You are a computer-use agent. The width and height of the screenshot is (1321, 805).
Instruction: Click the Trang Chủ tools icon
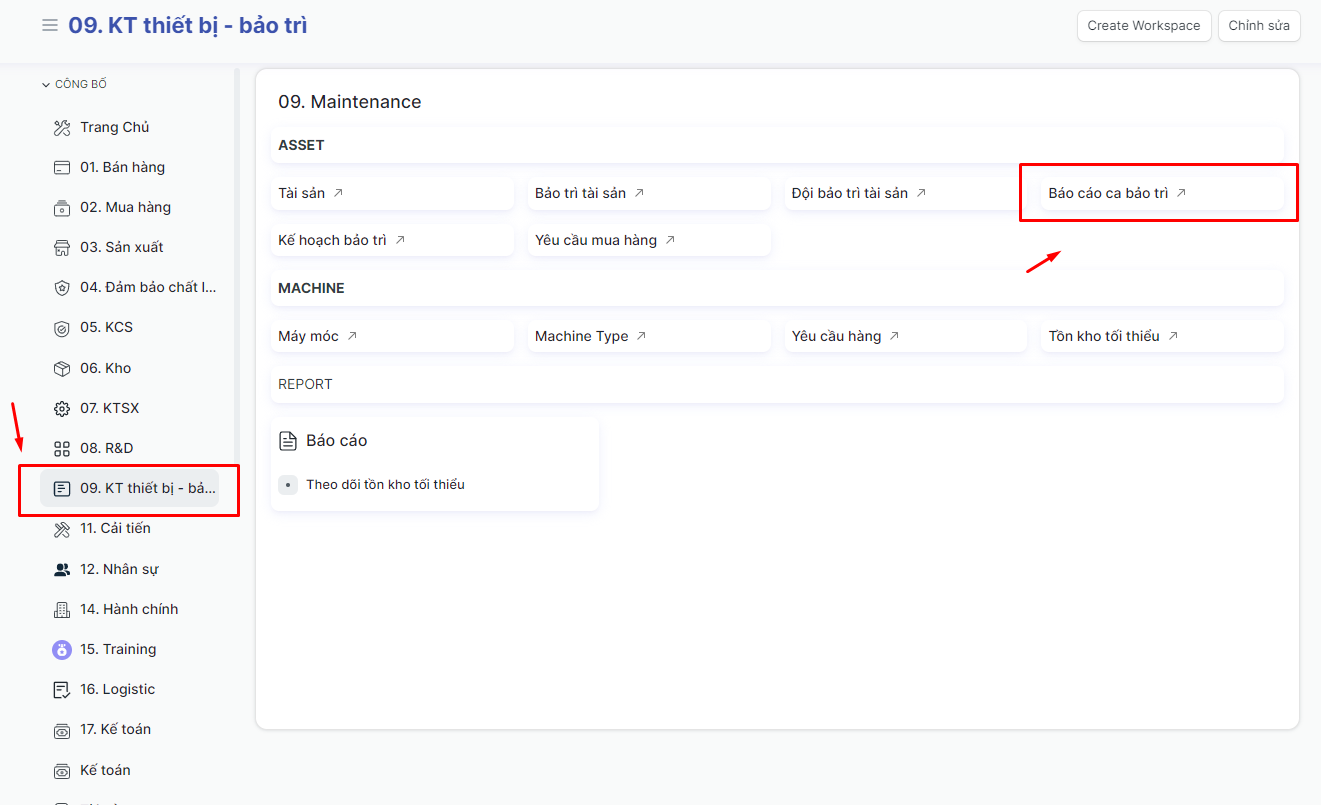62,128
